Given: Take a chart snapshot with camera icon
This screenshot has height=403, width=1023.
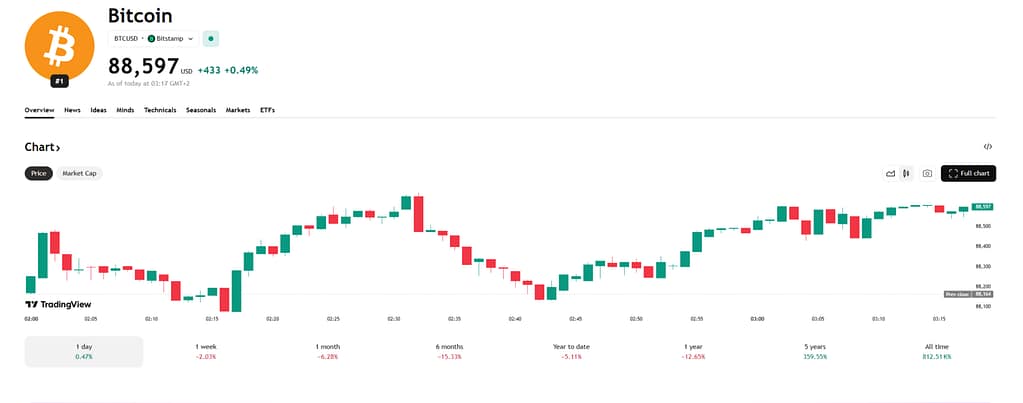Looking at the screenshot, I should (927, 173).
